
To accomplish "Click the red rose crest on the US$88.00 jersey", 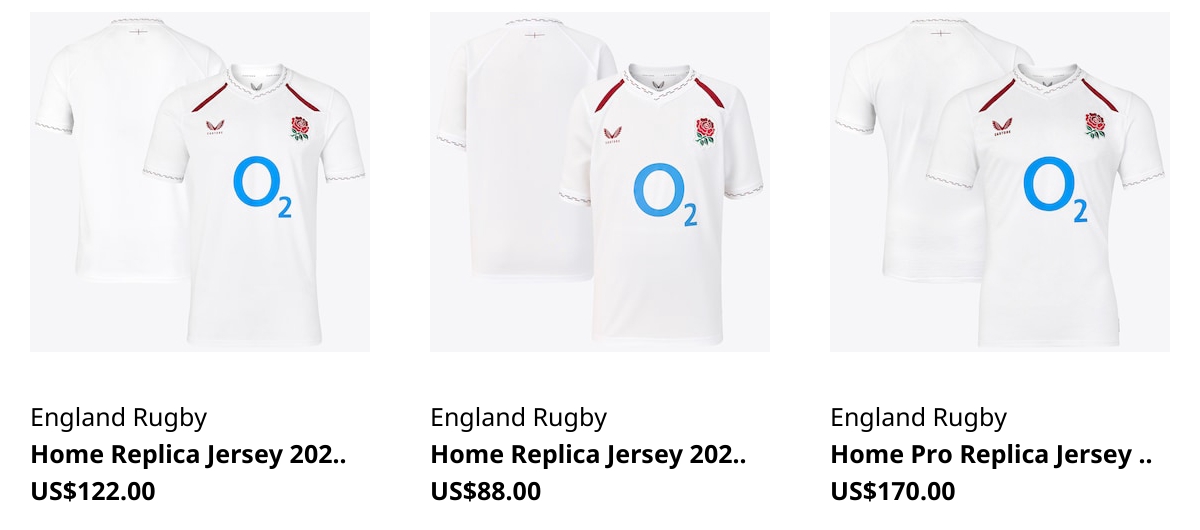I will click(x=706, y=132).
